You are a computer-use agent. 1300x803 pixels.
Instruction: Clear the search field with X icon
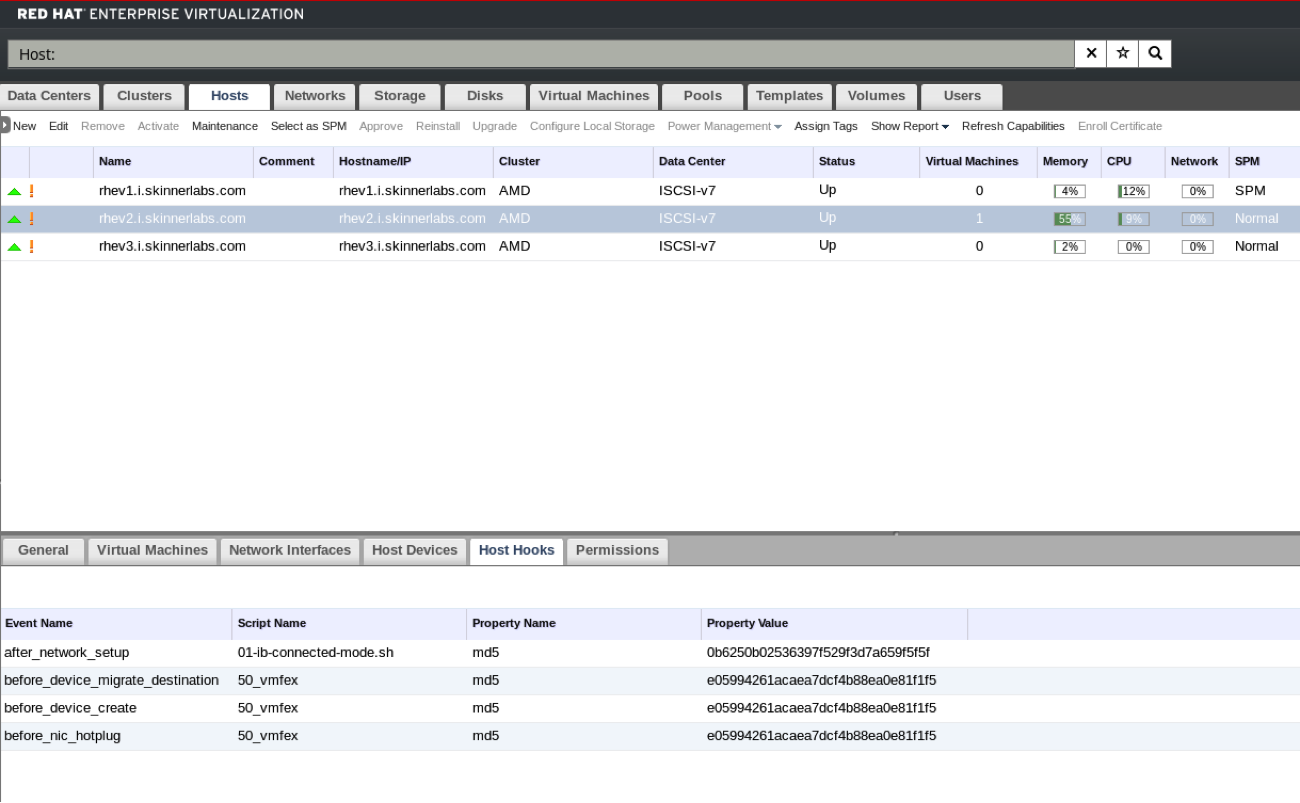coord(1091,54)
